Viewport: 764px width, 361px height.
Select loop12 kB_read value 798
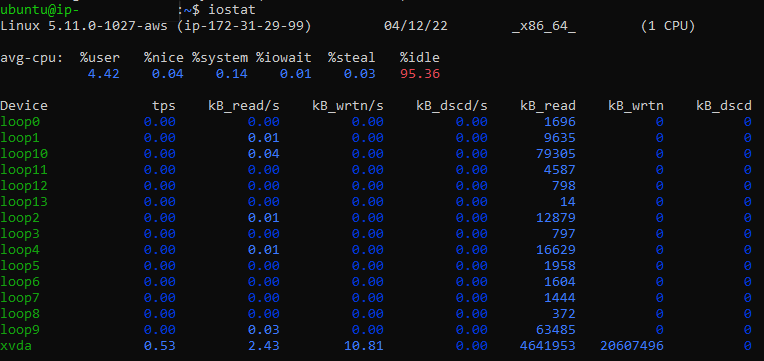coord(564,186)
